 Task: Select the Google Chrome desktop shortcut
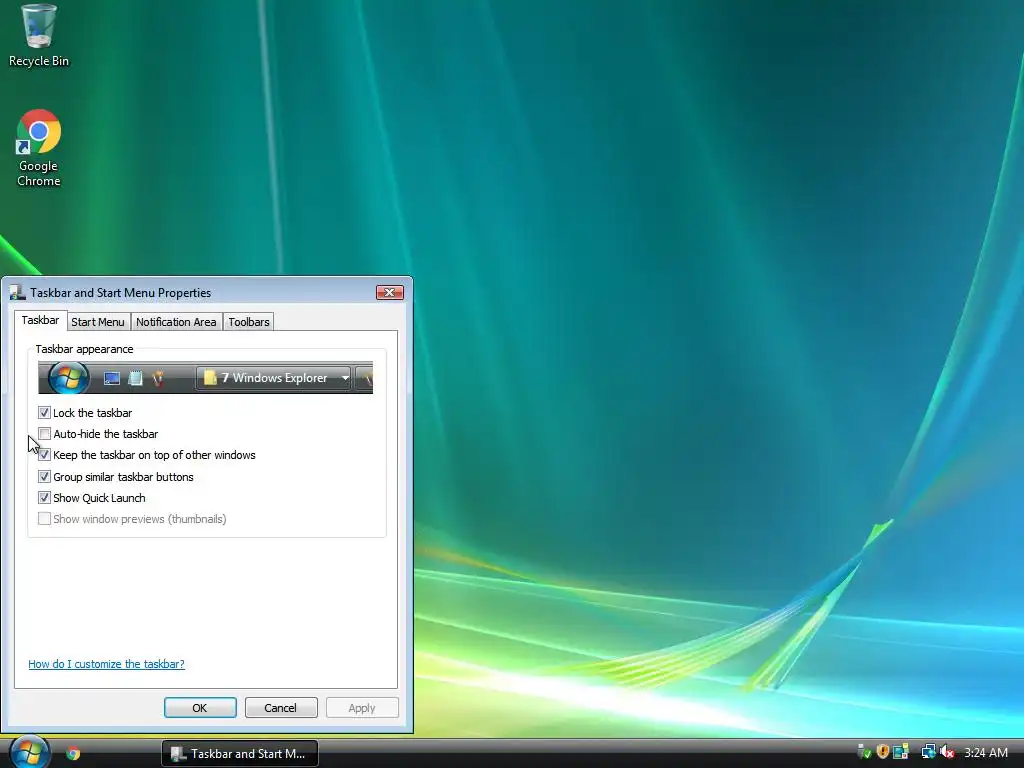pyautogui.click(x=38, y=148)
